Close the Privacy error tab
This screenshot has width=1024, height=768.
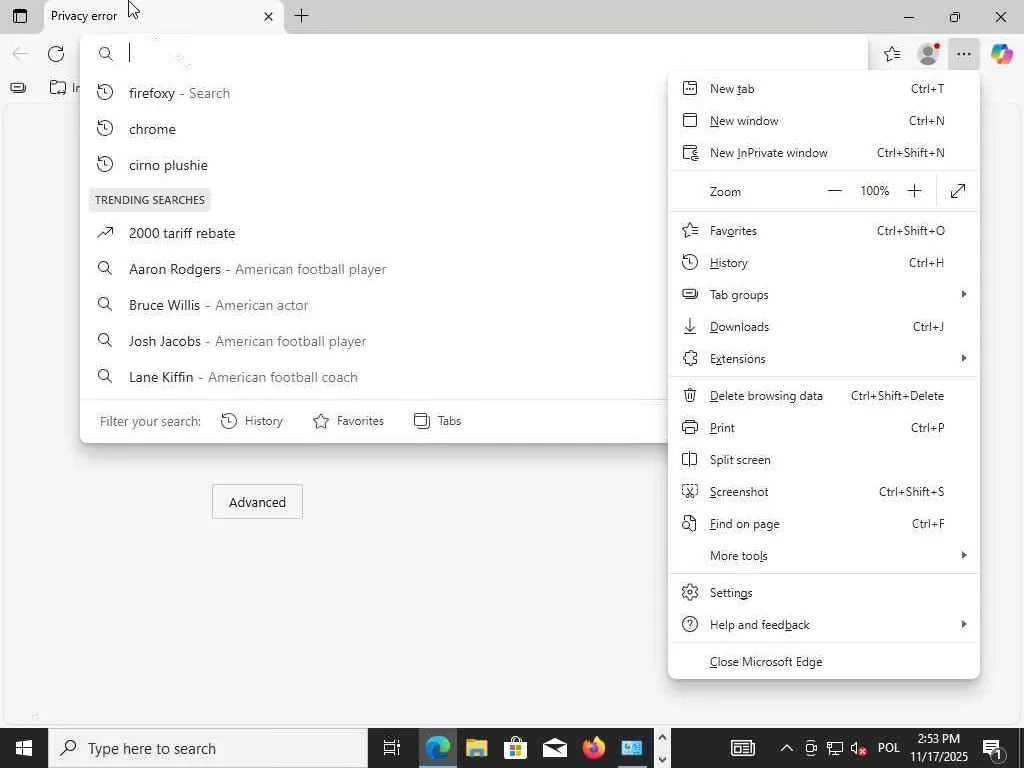point(268,16)
